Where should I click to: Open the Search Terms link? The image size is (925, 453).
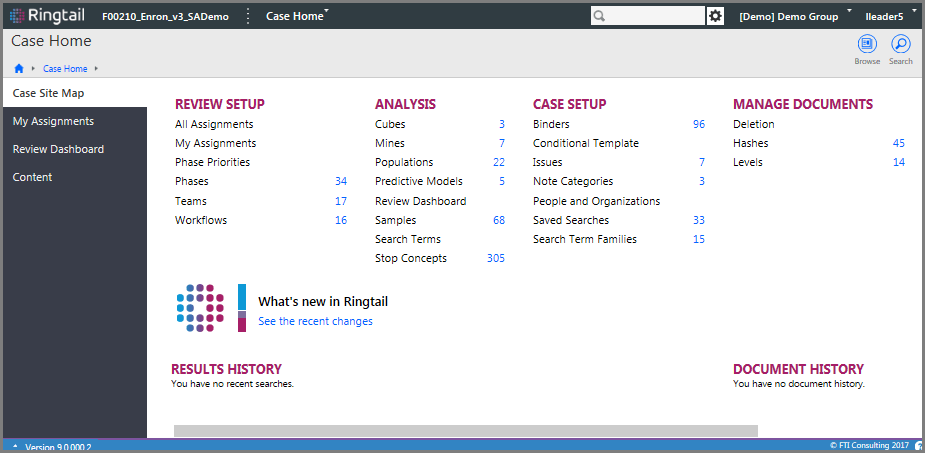408,239
